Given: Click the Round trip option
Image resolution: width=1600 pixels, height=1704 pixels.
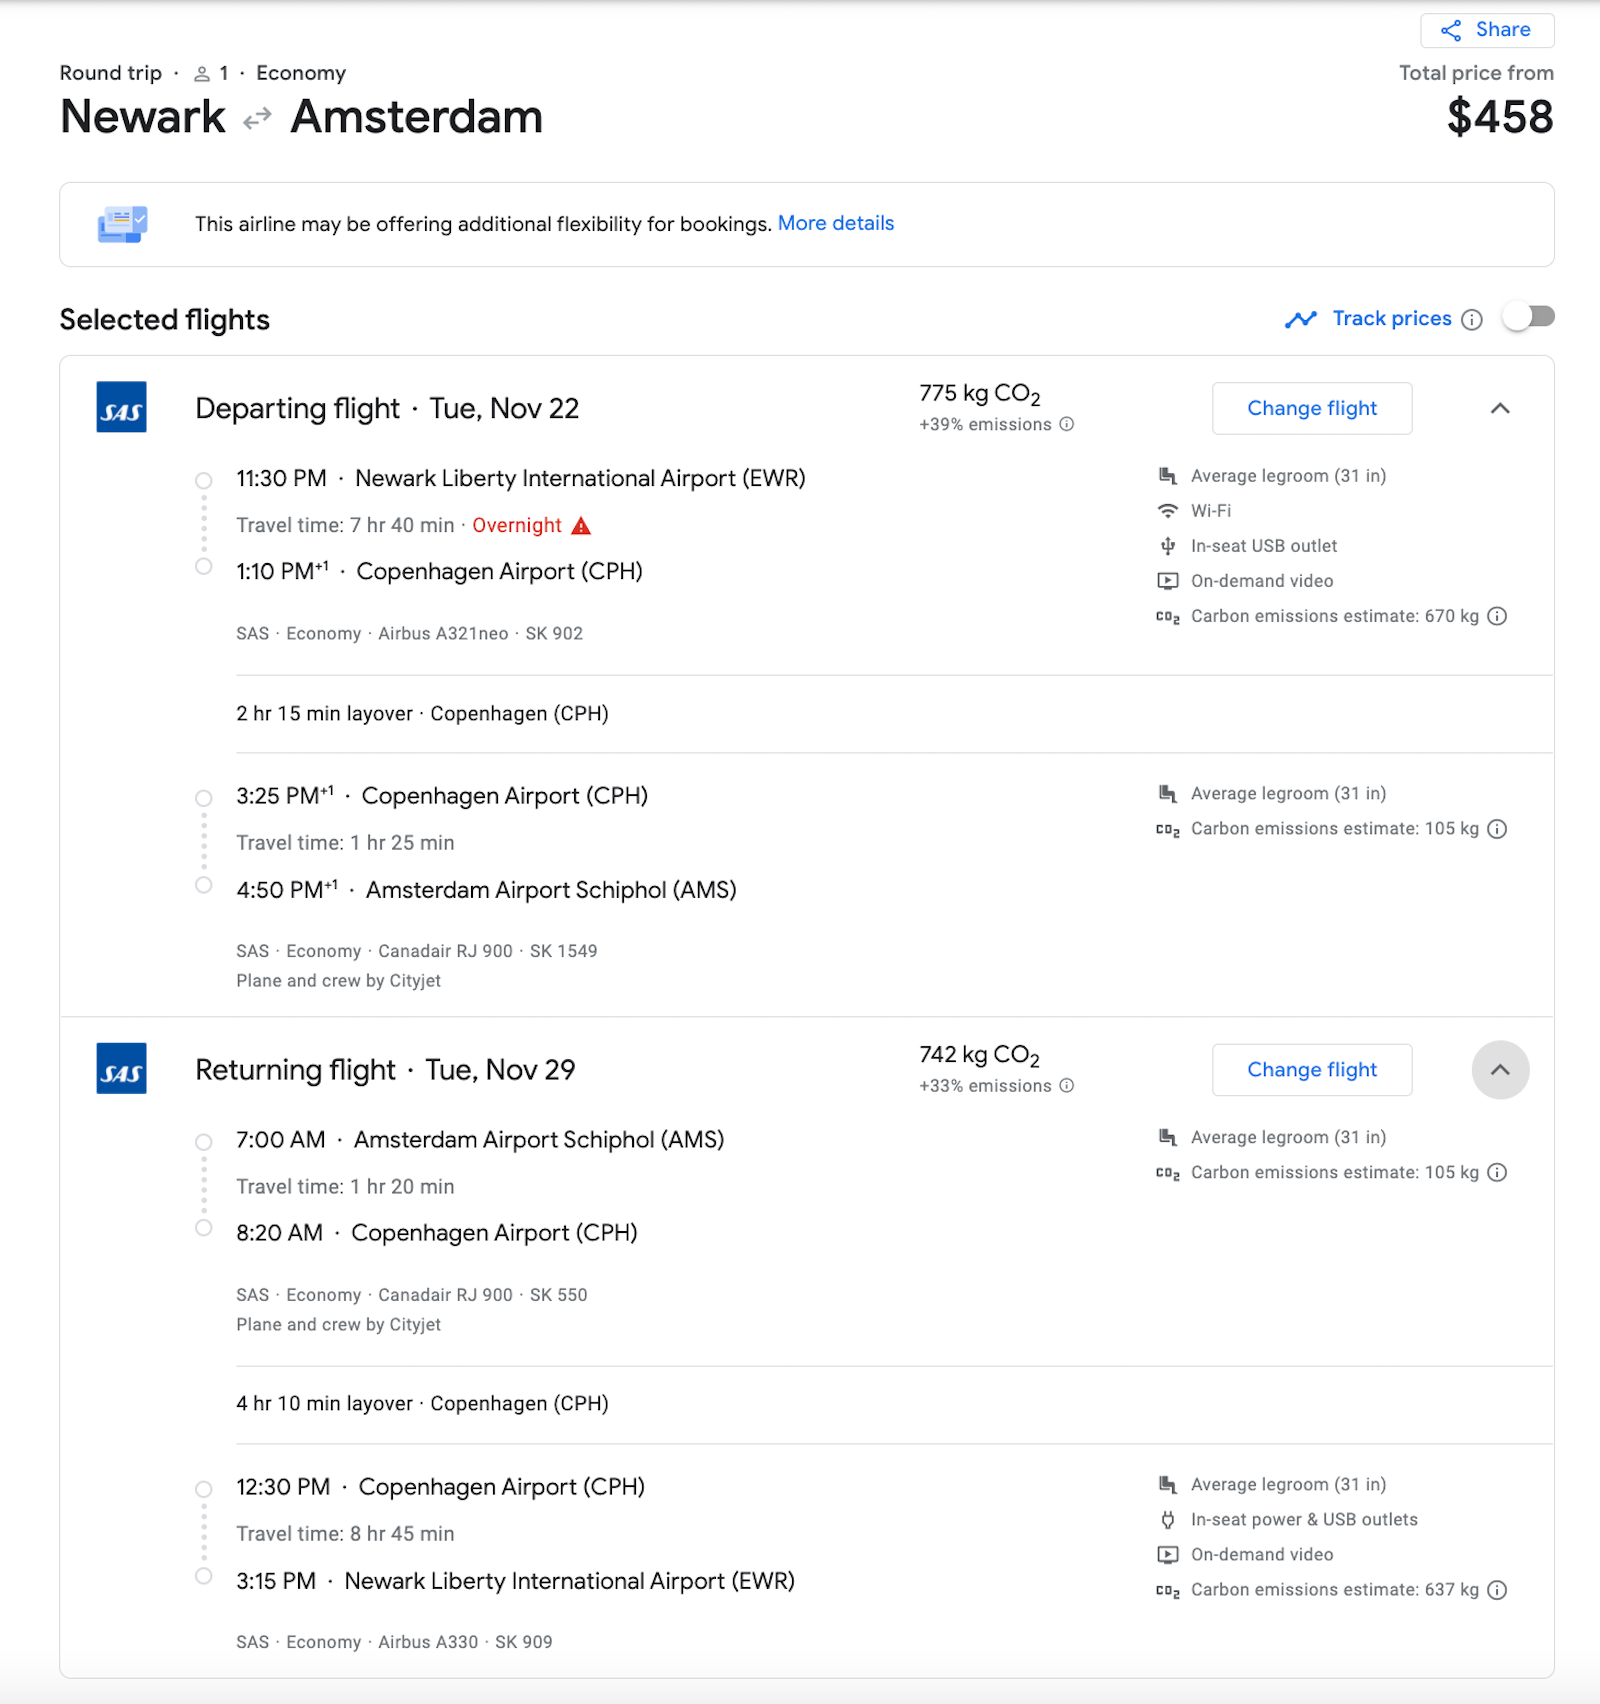Looking at the screenshot, I should (110, 72).
